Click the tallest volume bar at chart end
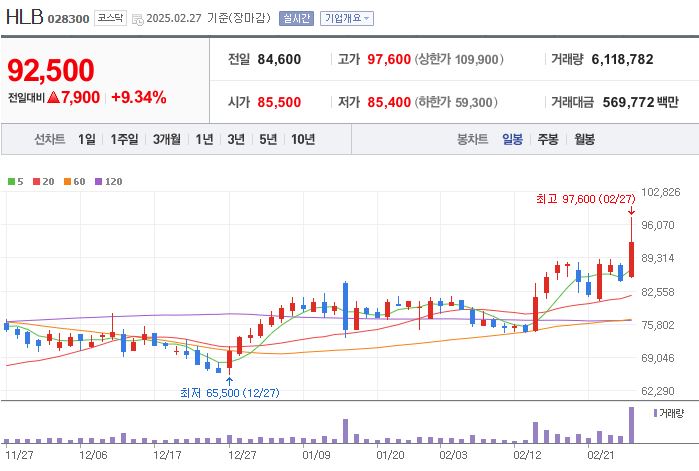Screen dimensions: 699x471 631,425
